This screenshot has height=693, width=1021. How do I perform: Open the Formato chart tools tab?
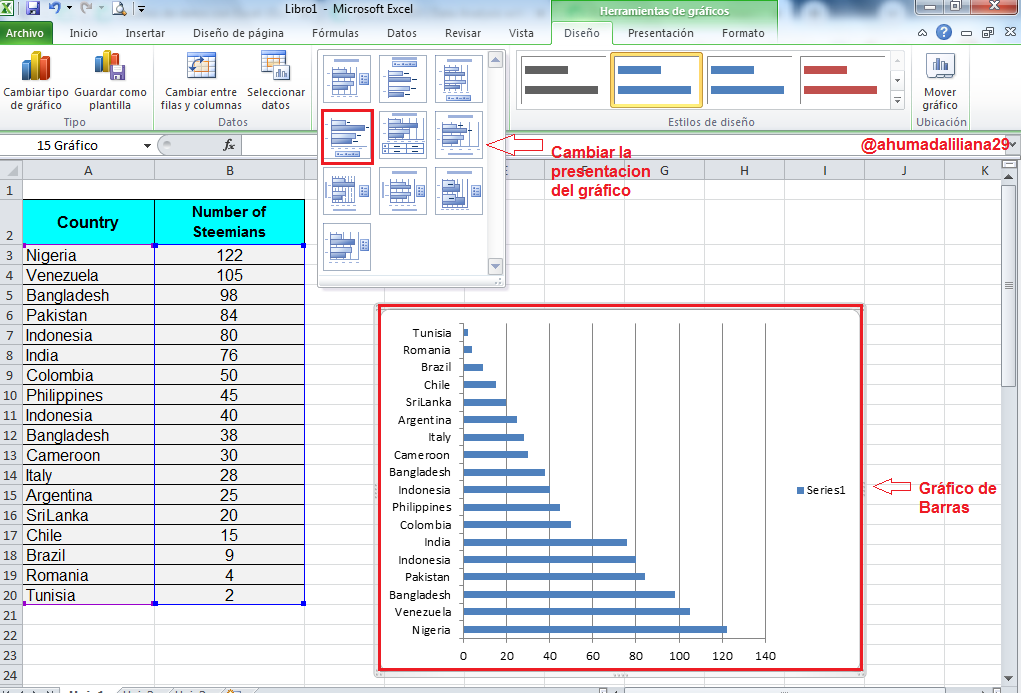(743, 33)
